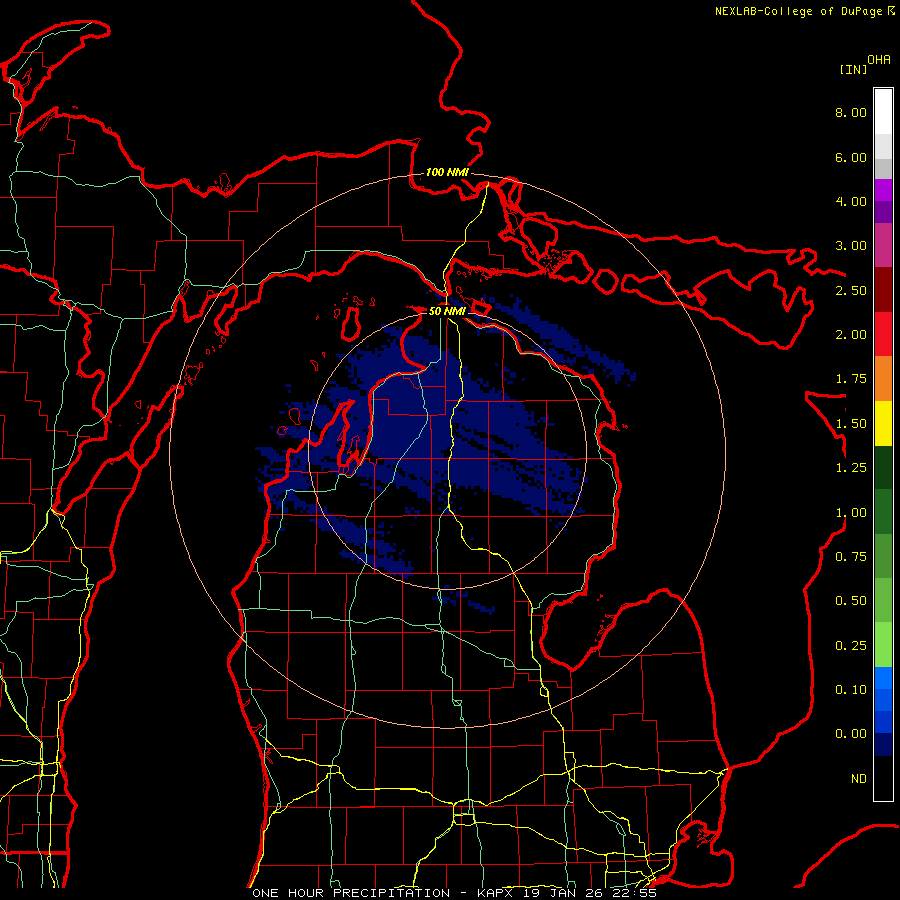The width and height of the screenshot is (900, 900).
Task: Click the 100 NMI range ring label
Action: (x=447, y=172)
